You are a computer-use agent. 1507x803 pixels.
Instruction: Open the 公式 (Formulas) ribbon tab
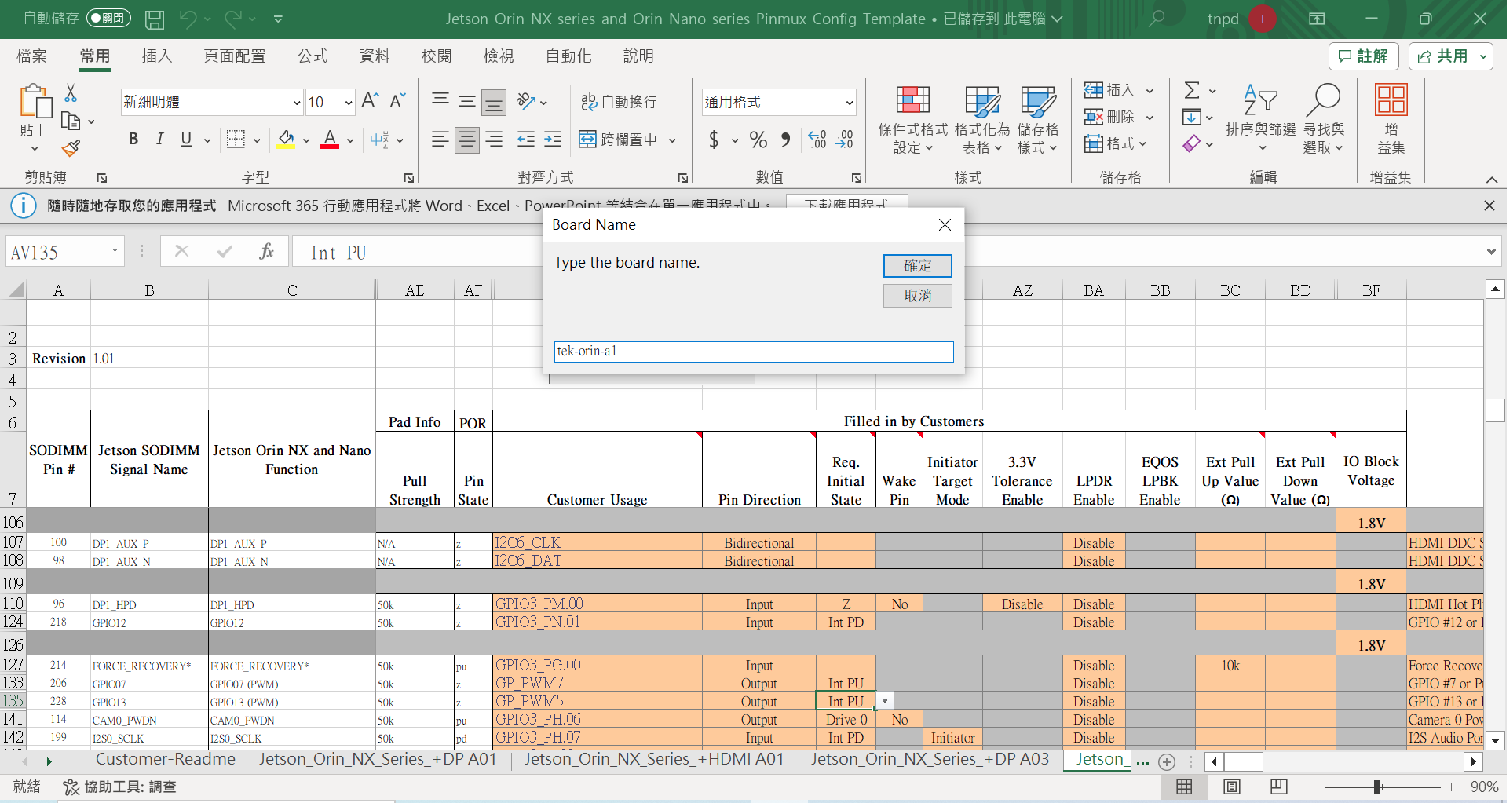tap(312, 56)
